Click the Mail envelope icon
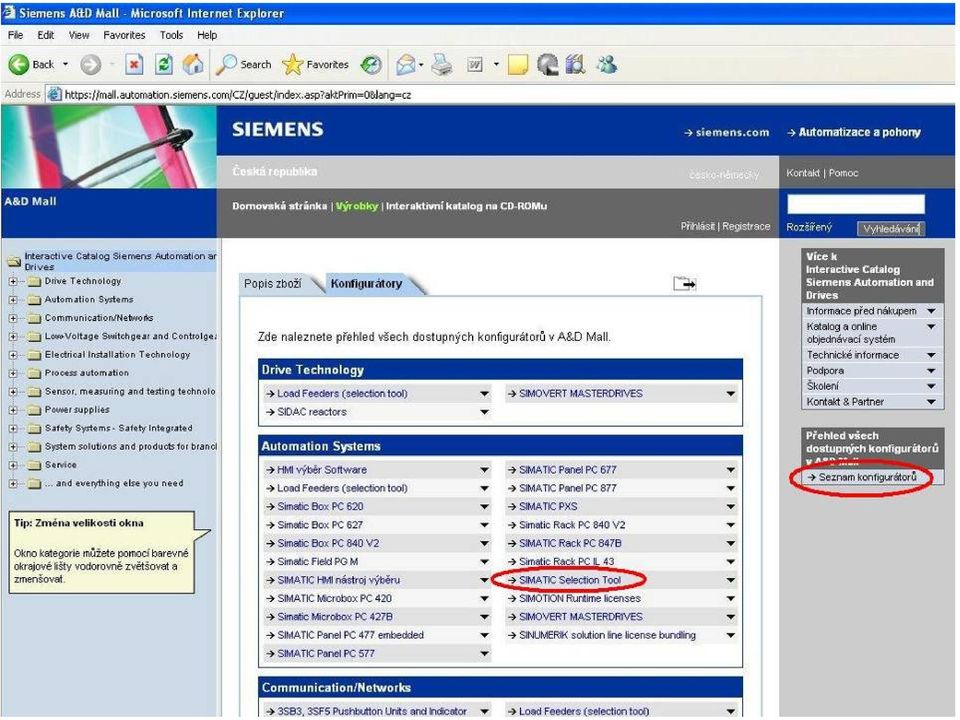 pyautogui.click(x=405, y=64)
